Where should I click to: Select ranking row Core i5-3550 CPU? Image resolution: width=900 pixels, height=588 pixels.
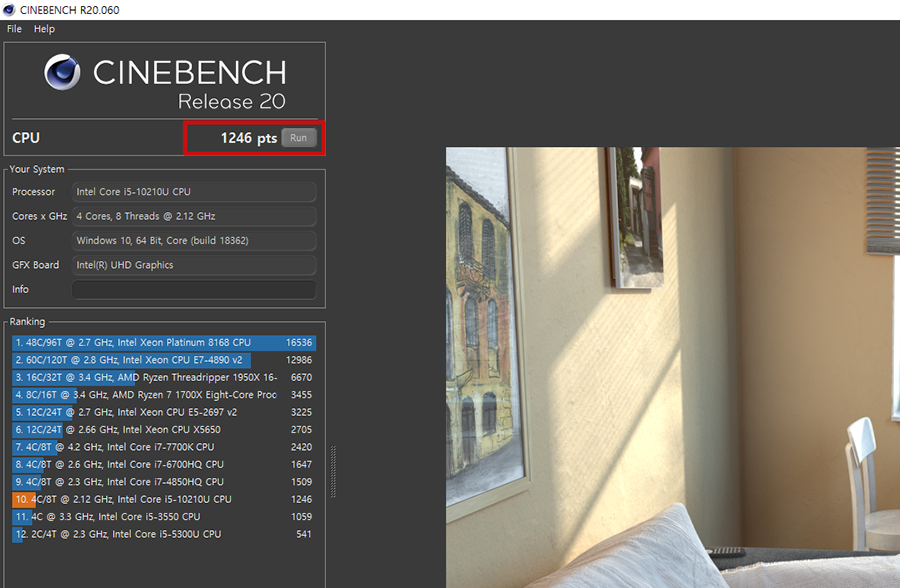(x=164, y=517)
